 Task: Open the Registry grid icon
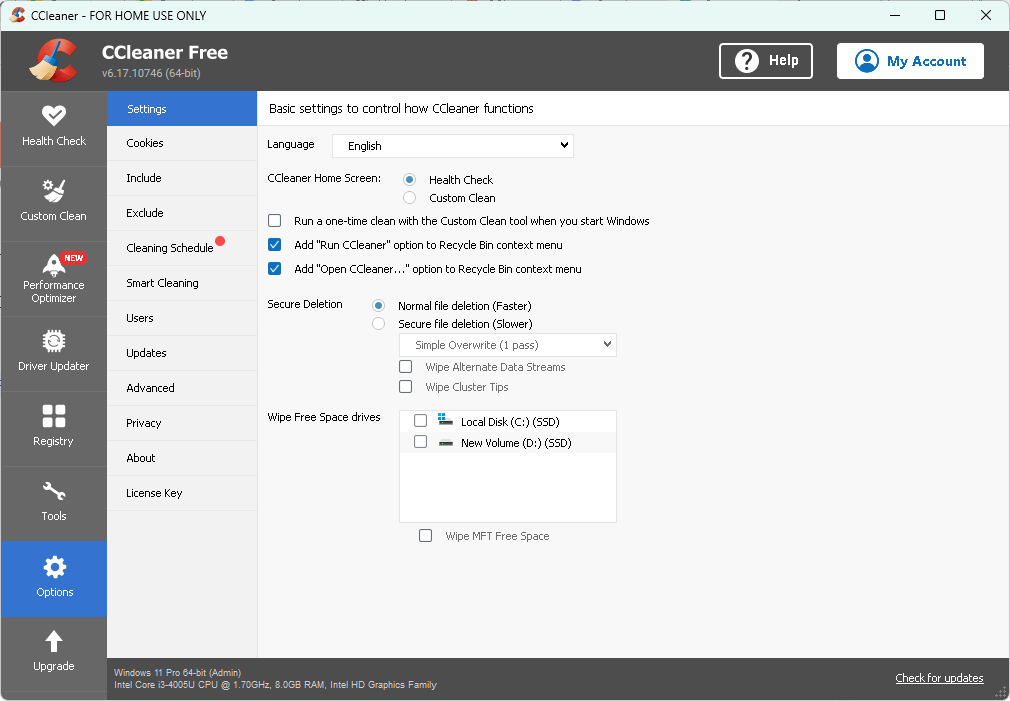click(x=54, y=416)
